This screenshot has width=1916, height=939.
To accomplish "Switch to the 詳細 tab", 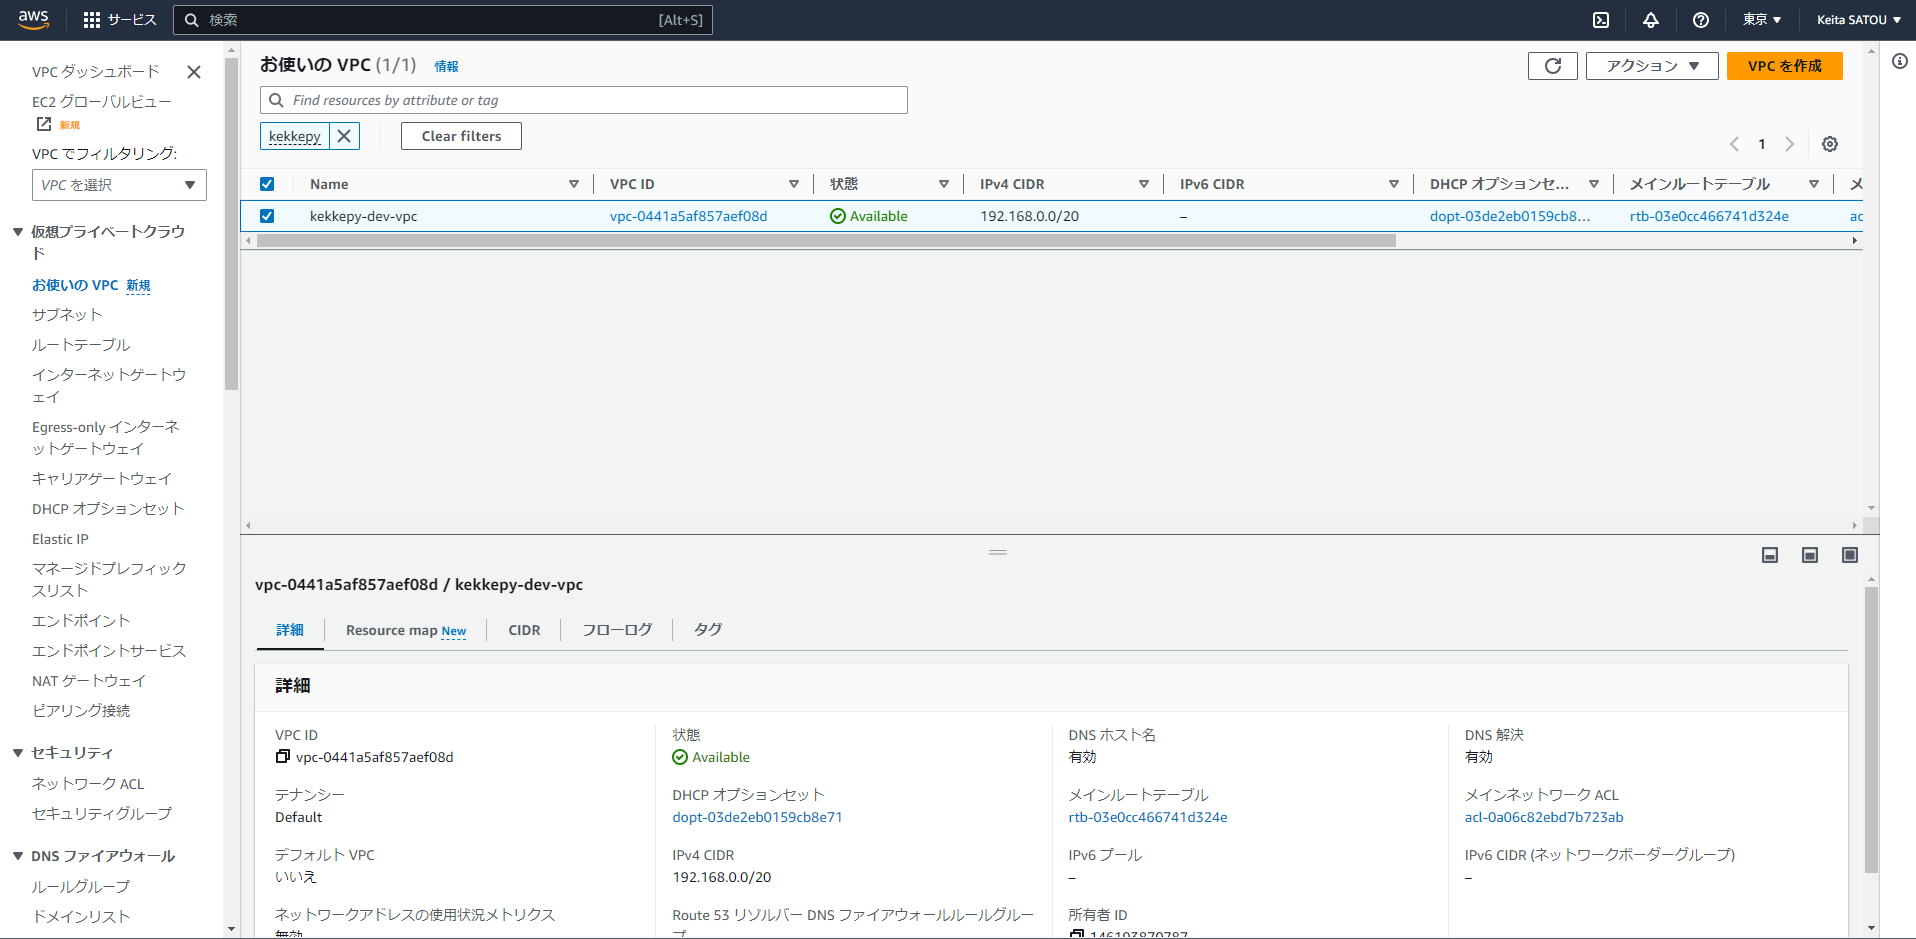I will (290, 630).
